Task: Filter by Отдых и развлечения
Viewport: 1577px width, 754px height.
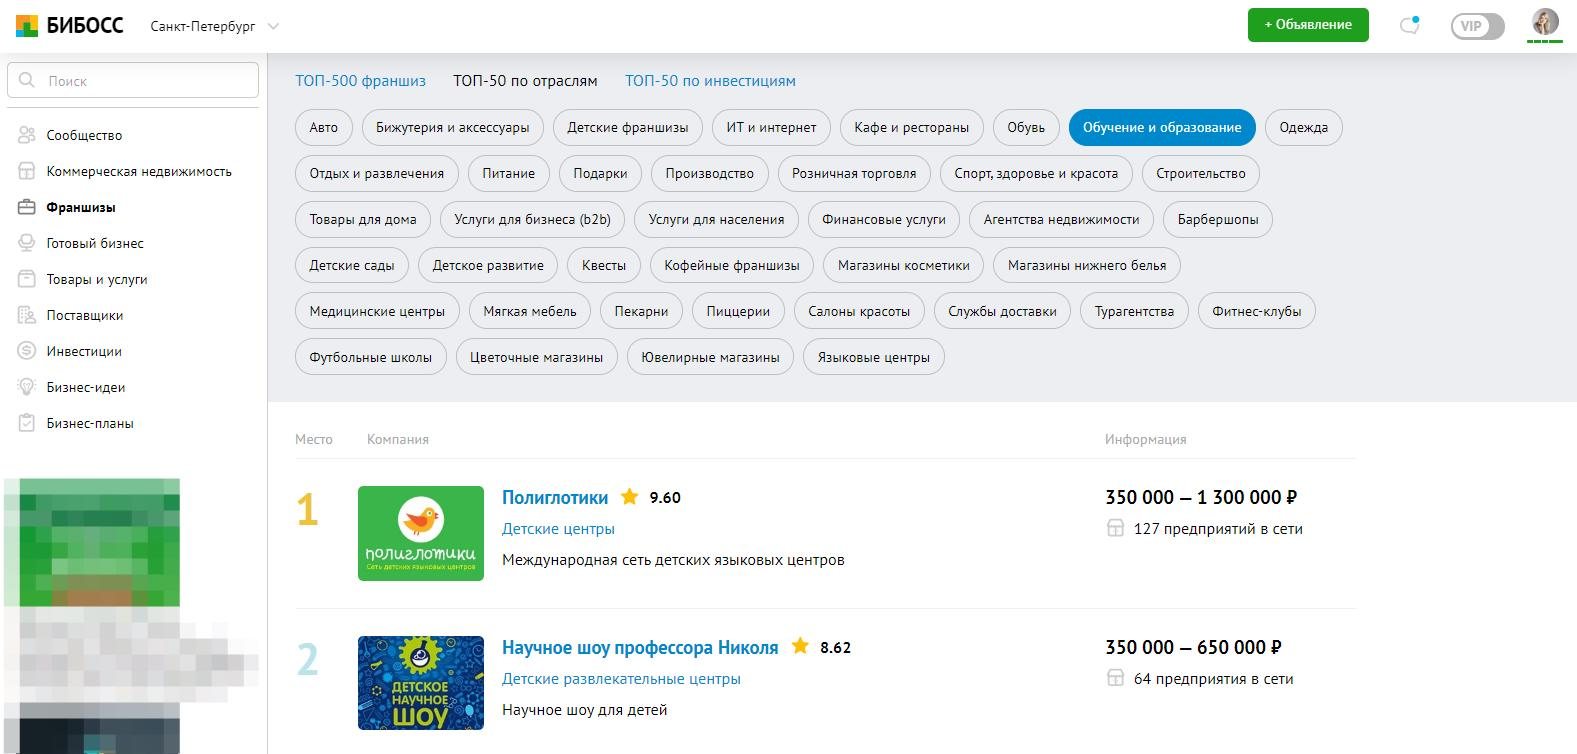Action: 377,173
